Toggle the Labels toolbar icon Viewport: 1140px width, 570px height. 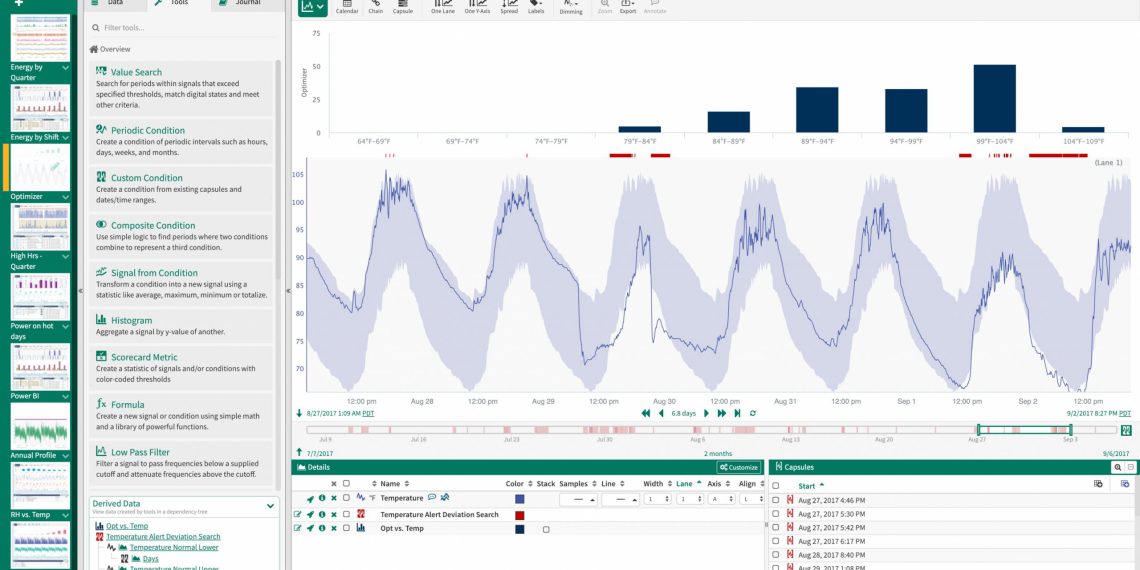(536, 7)
